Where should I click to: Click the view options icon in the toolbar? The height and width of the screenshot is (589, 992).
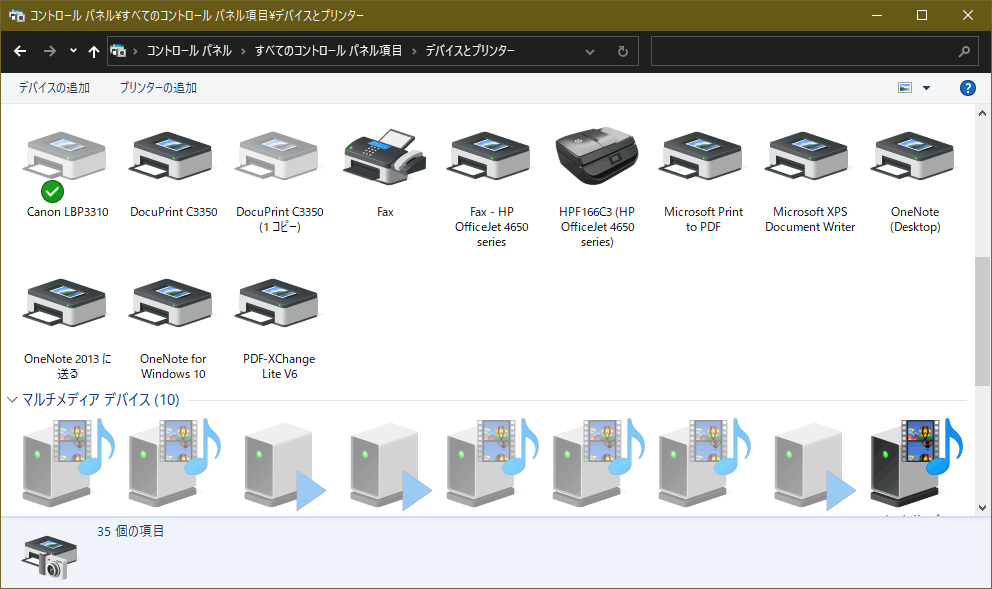coord(905,88)
